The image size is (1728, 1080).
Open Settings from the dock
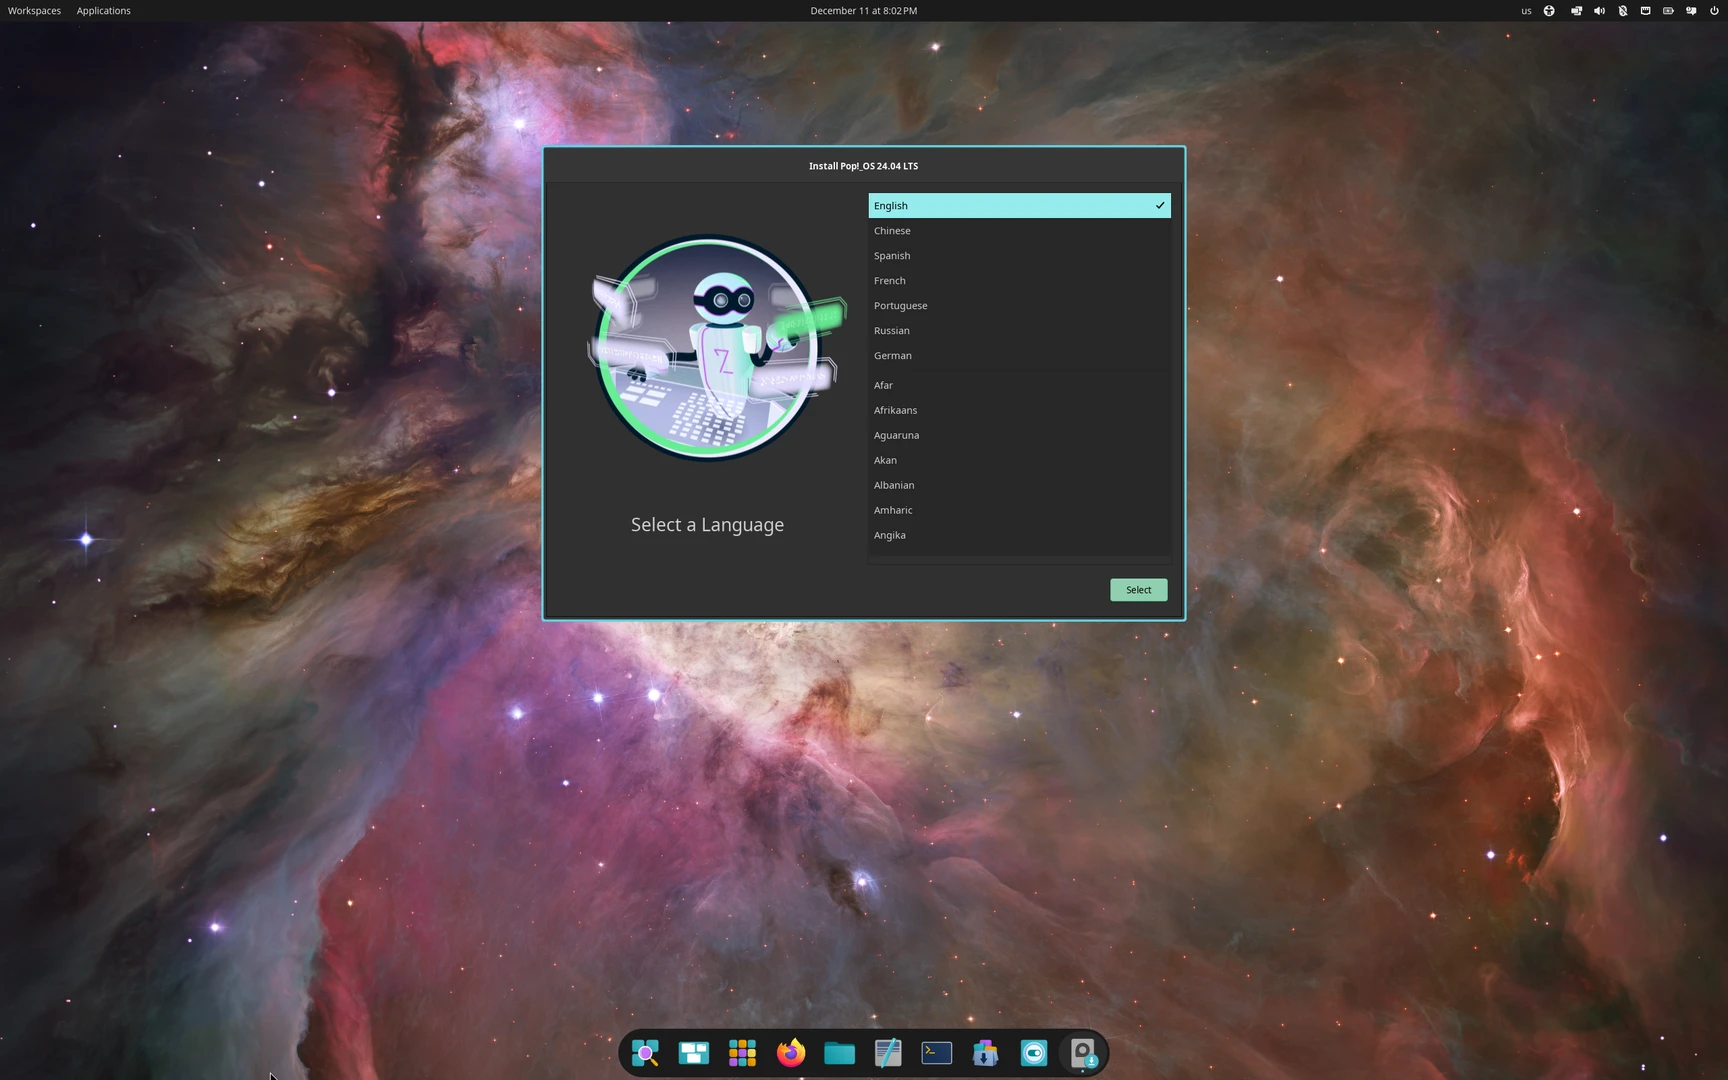tap(1033, 1052)
